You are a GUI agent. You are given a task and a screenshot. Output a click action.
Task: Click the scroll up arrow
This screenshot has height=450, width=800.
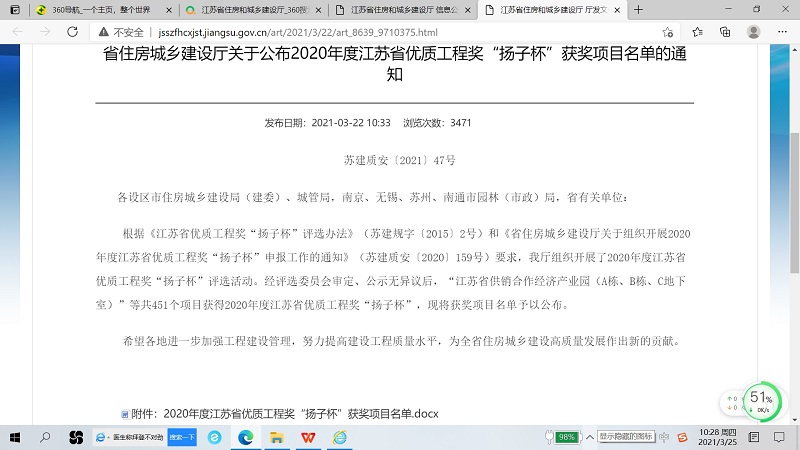tap(794, 50)
